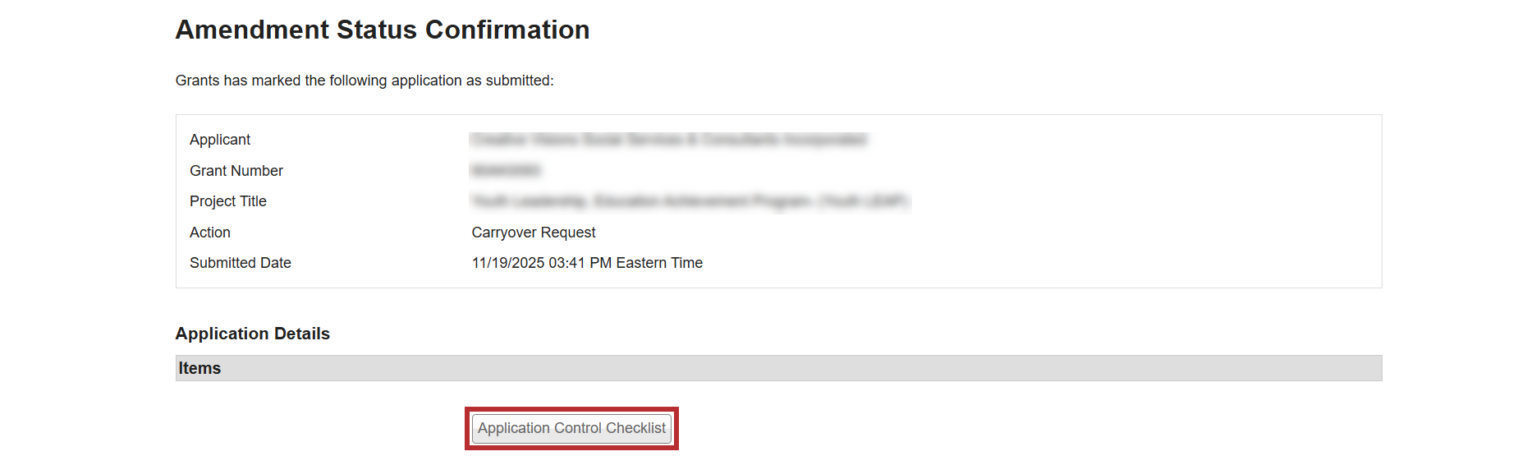Click the 11/19/2025 submitted date

(x=507, y=263)
